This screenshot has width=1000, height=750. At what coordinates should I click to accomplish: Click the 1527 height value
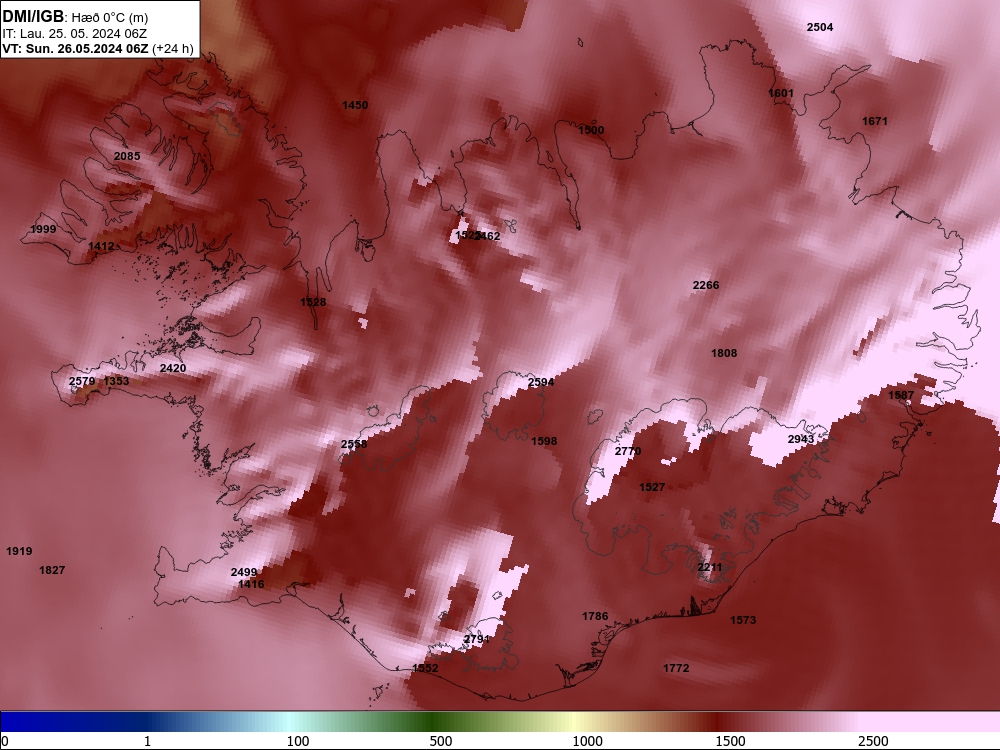[652, 487]
